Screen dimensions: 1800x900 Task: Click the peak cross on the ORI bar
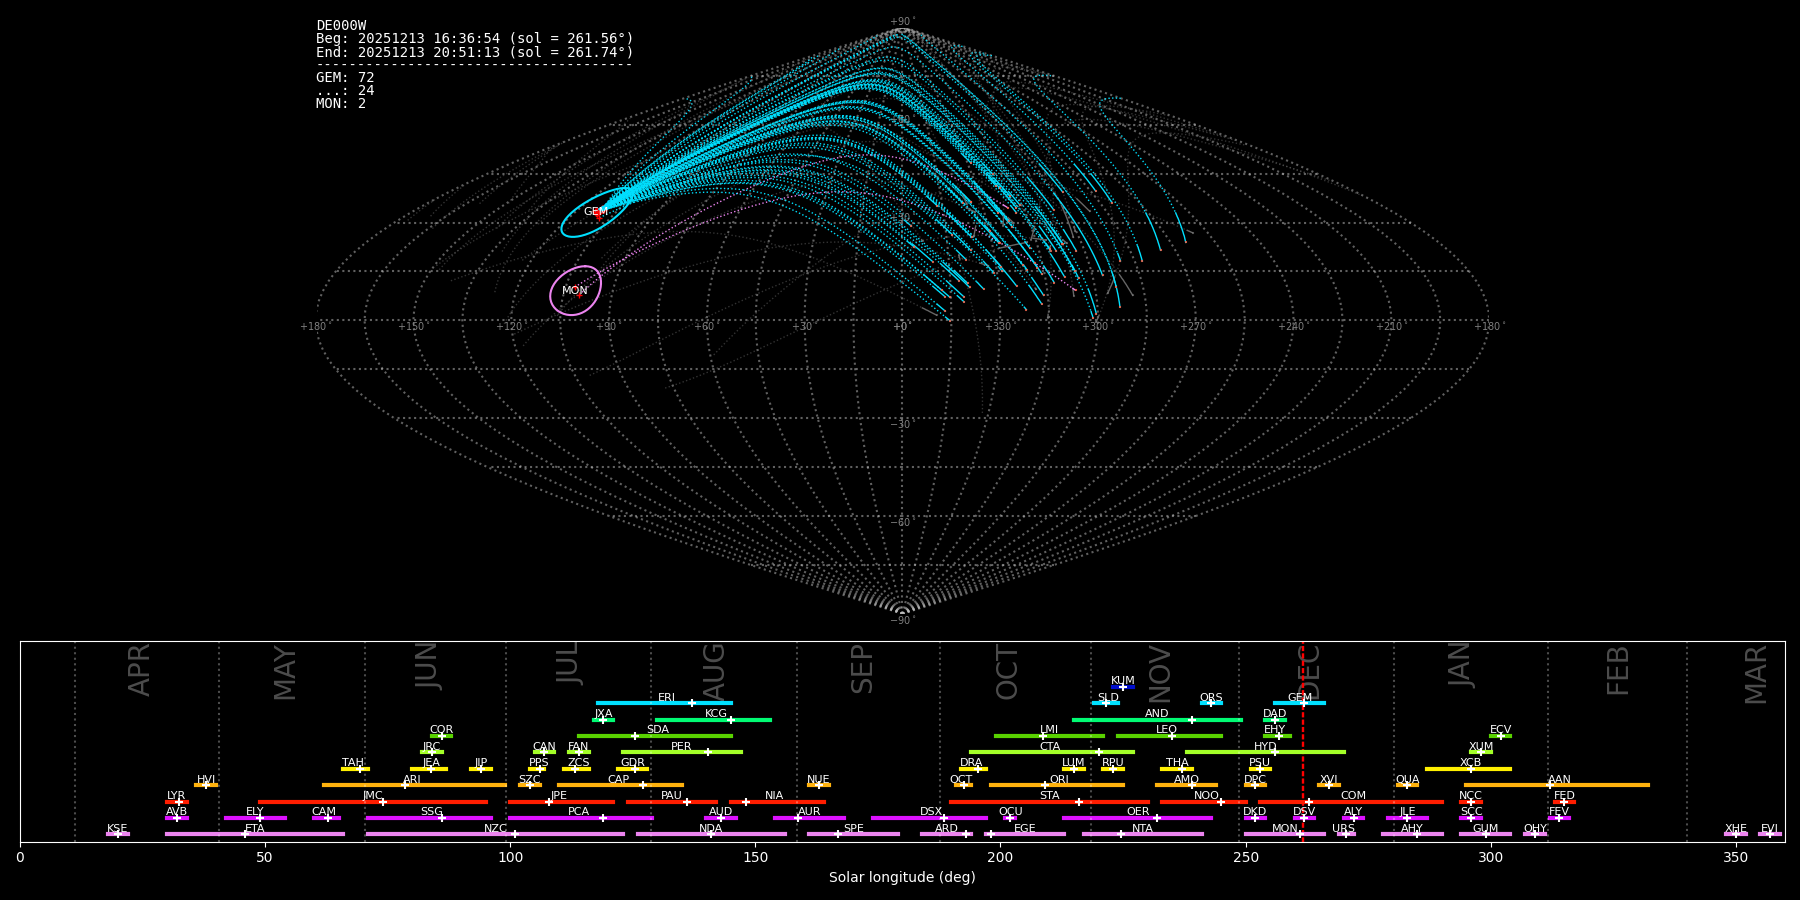[1045, 785]
